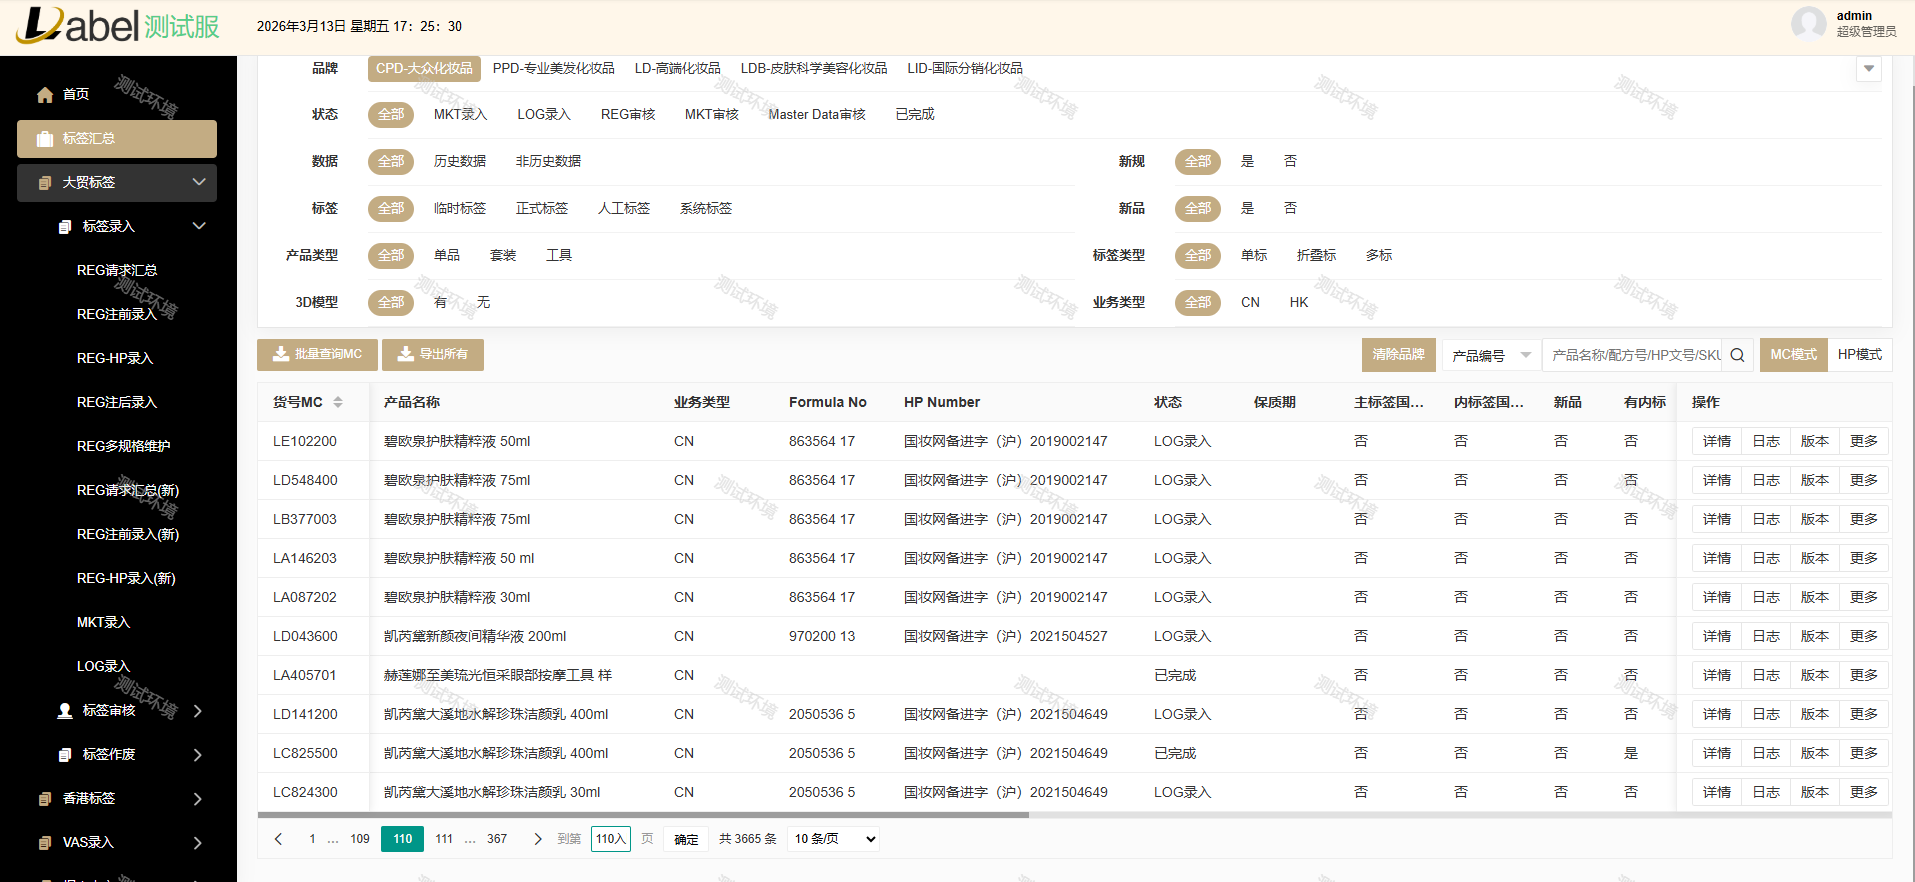Open REG-HP录入(新) menu item
Image resolution: width=1915 pixels, height=882 pixels.
[x=126, y=578]
